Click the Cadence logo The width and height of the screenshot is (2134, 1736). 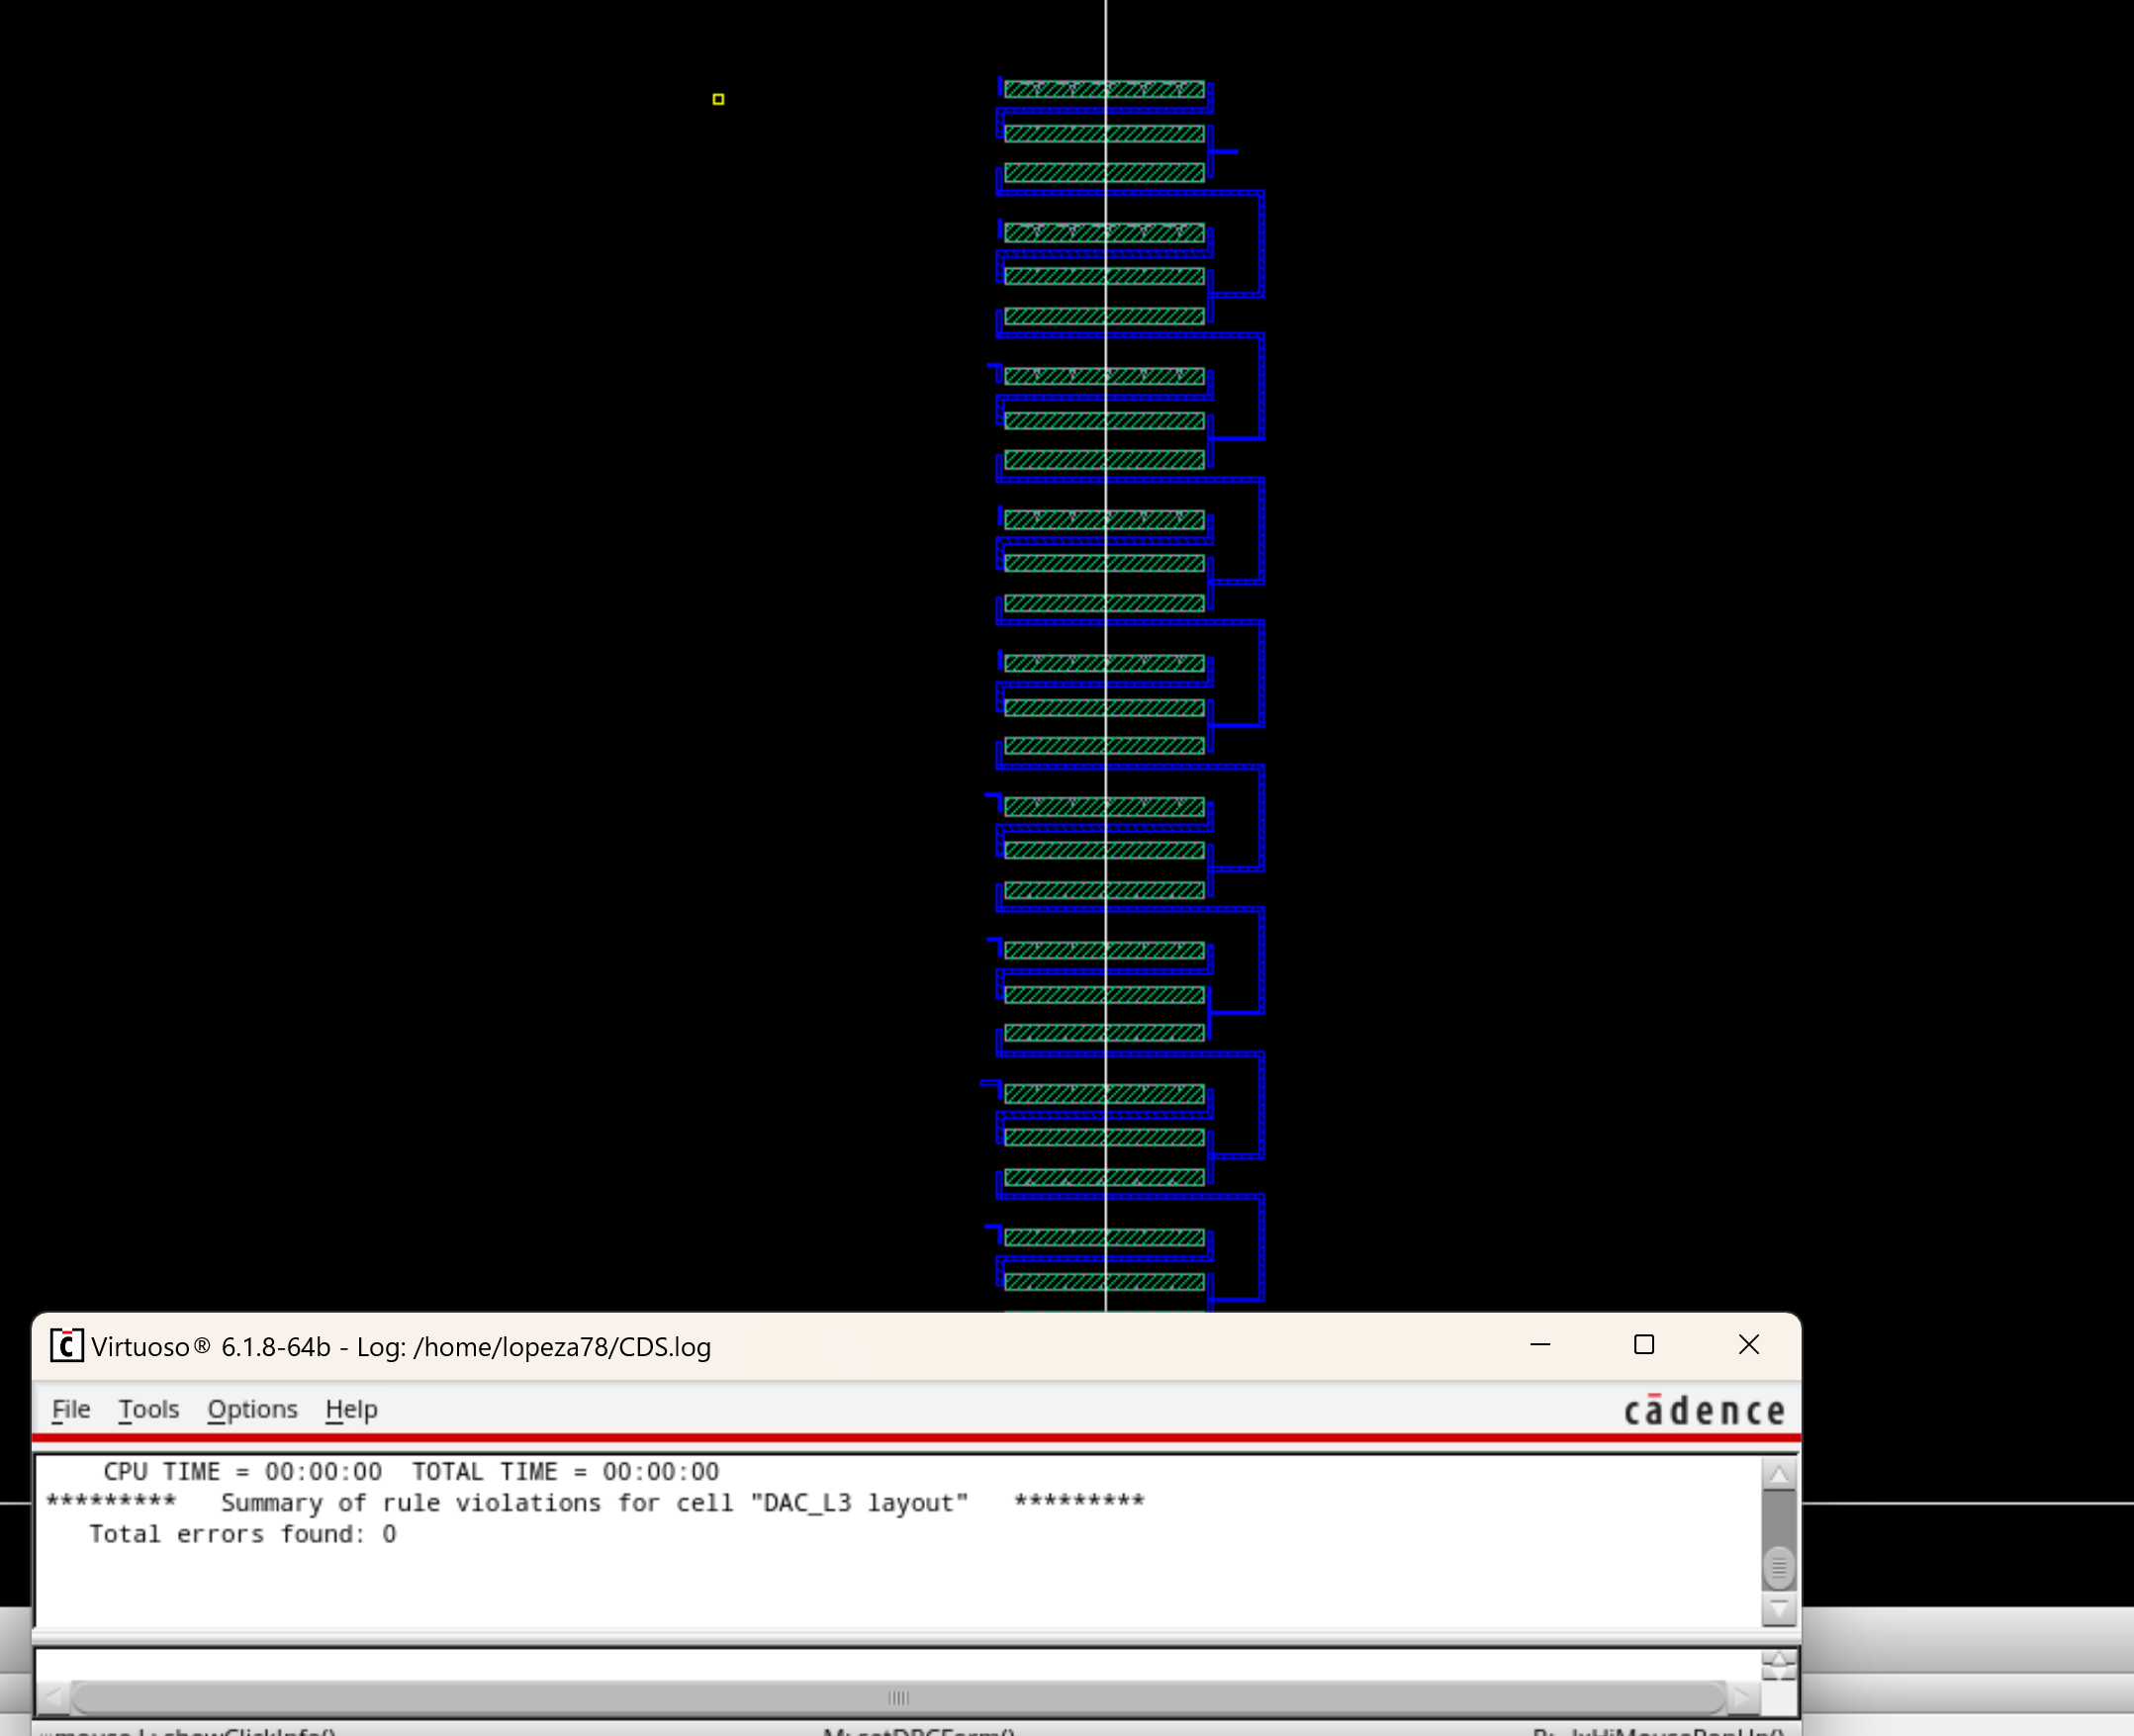1703,1410
